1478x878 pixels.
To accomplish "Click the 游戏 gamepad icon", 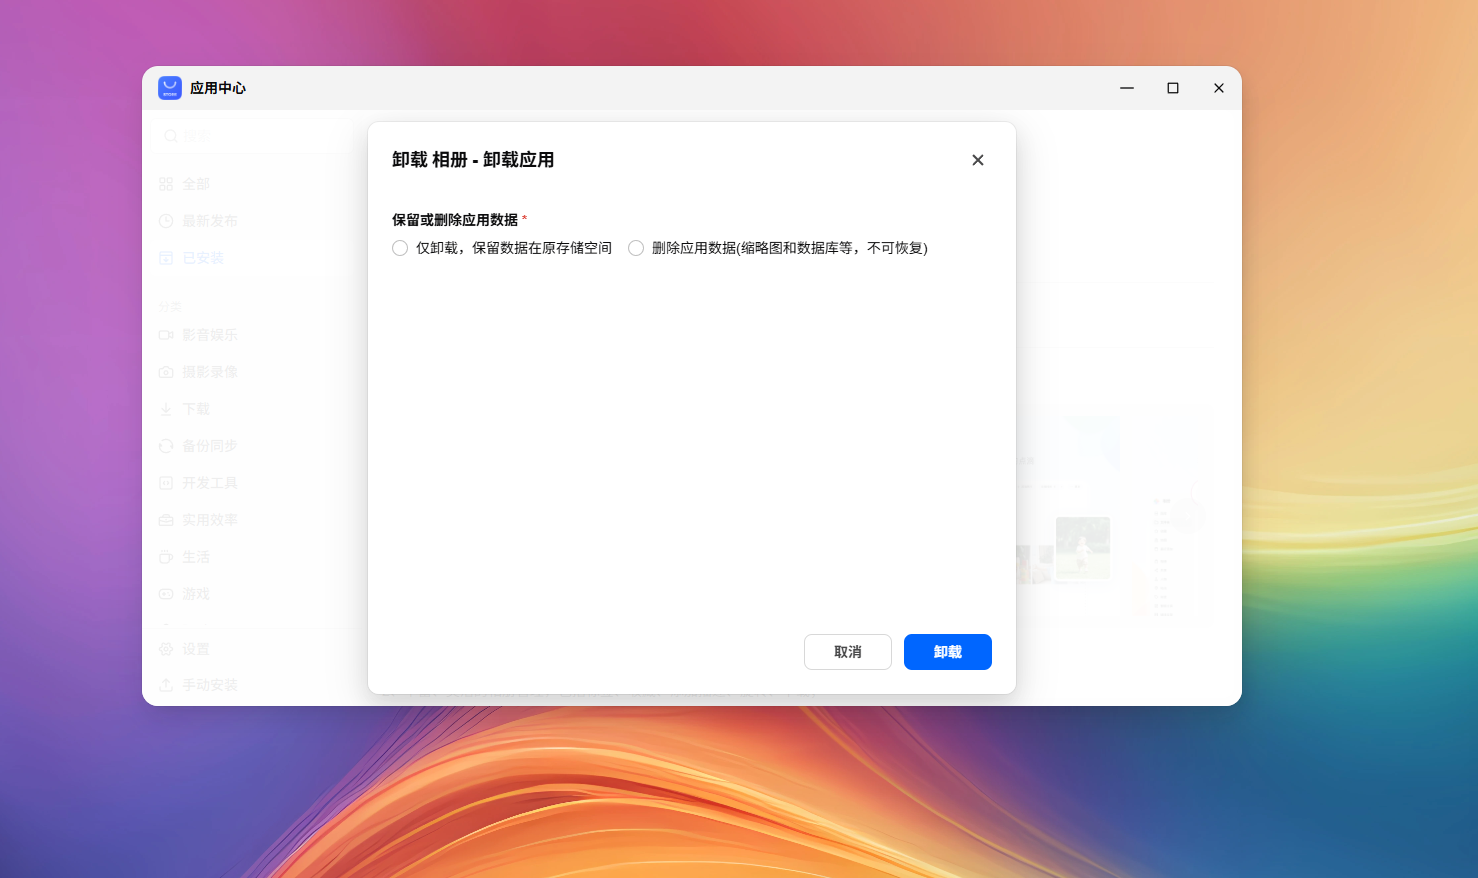I will tap(166, 594).
